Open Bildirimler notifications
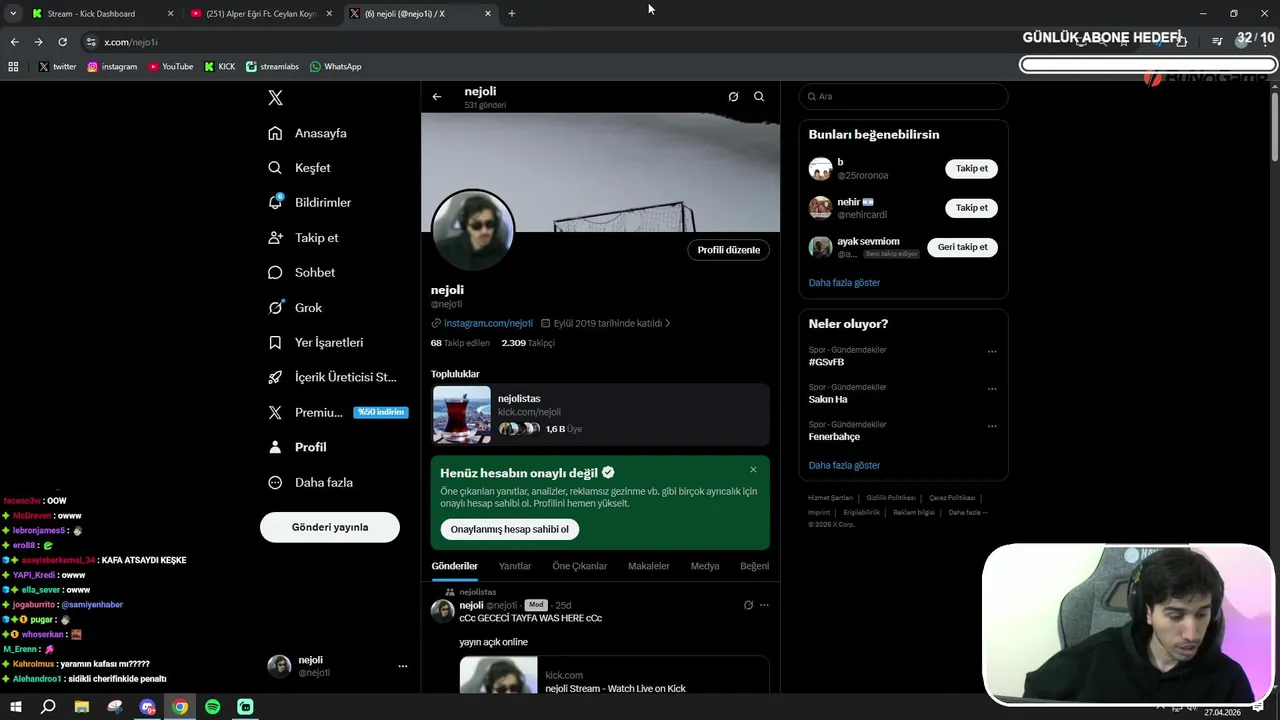This screenshot has height=720, width=1280. (309, 202)
